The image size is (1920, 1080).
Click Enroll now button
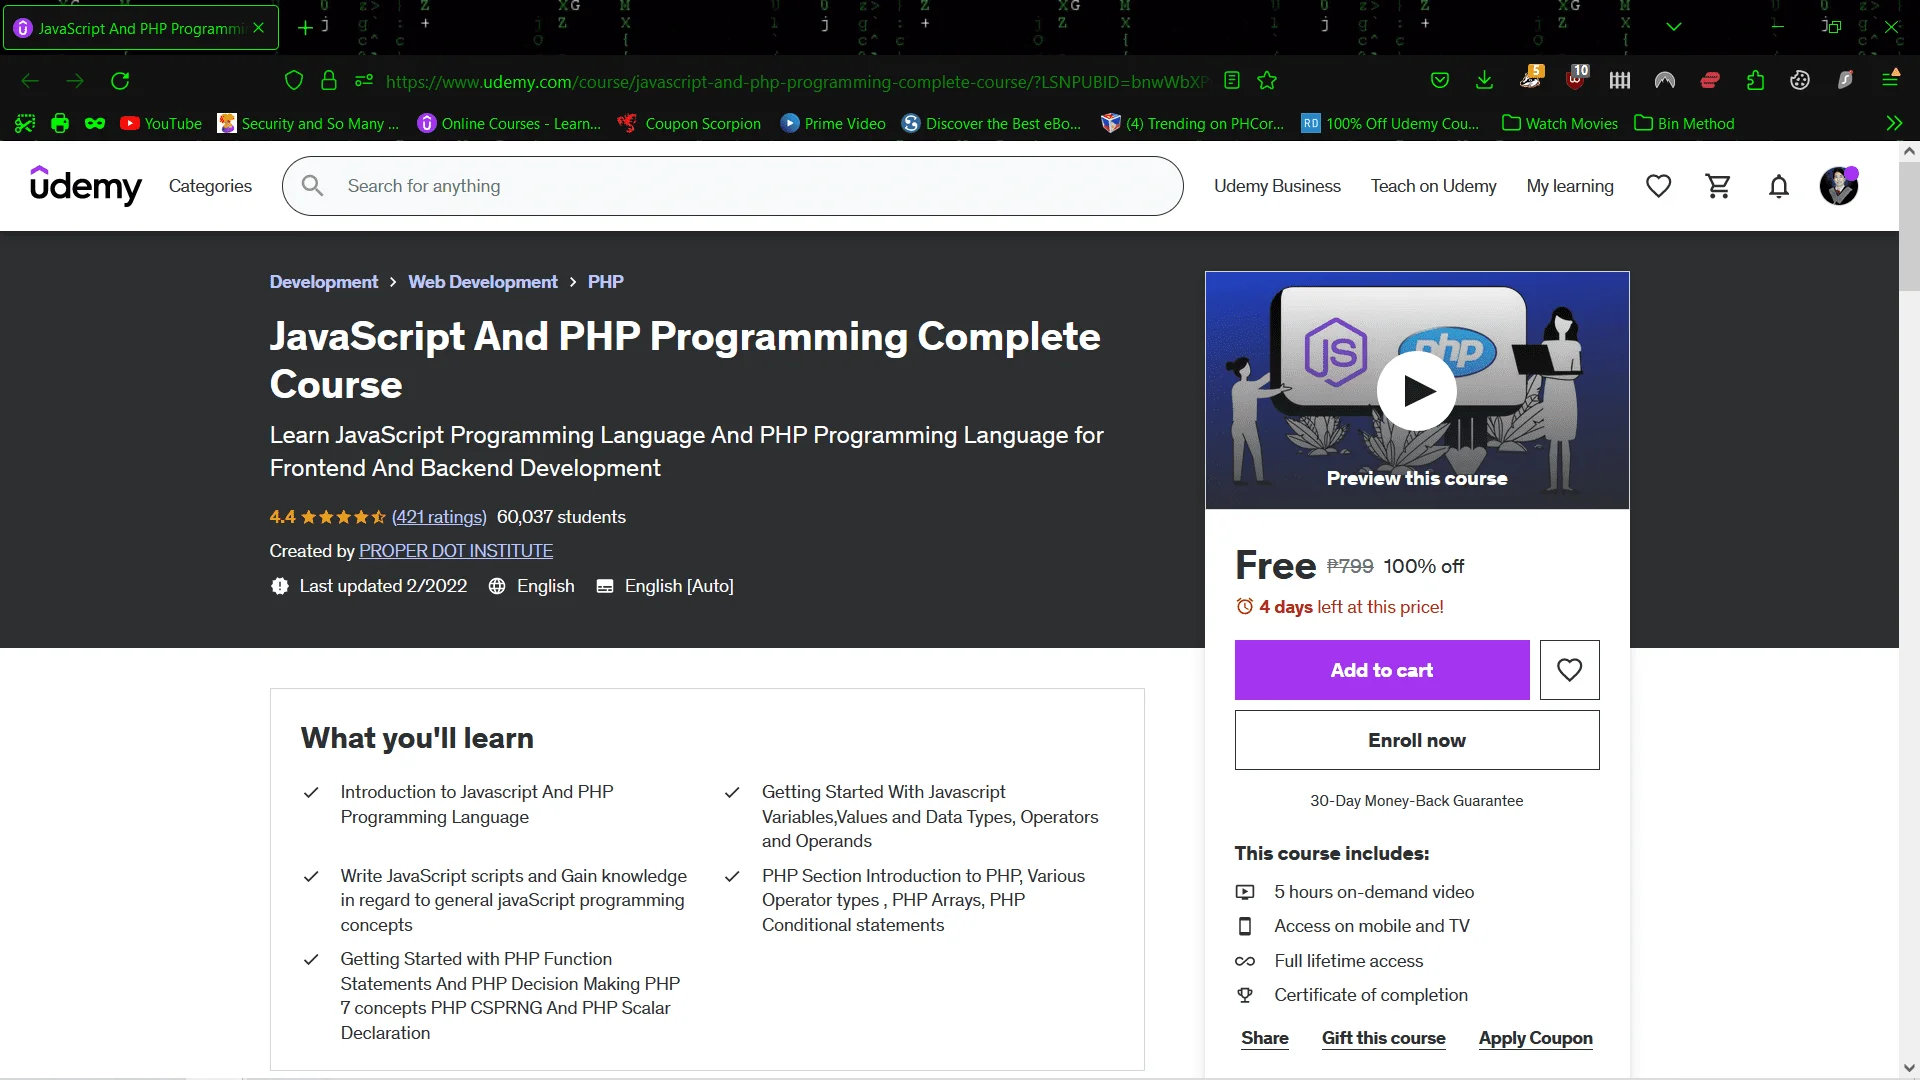click(x=1417, y=740)
